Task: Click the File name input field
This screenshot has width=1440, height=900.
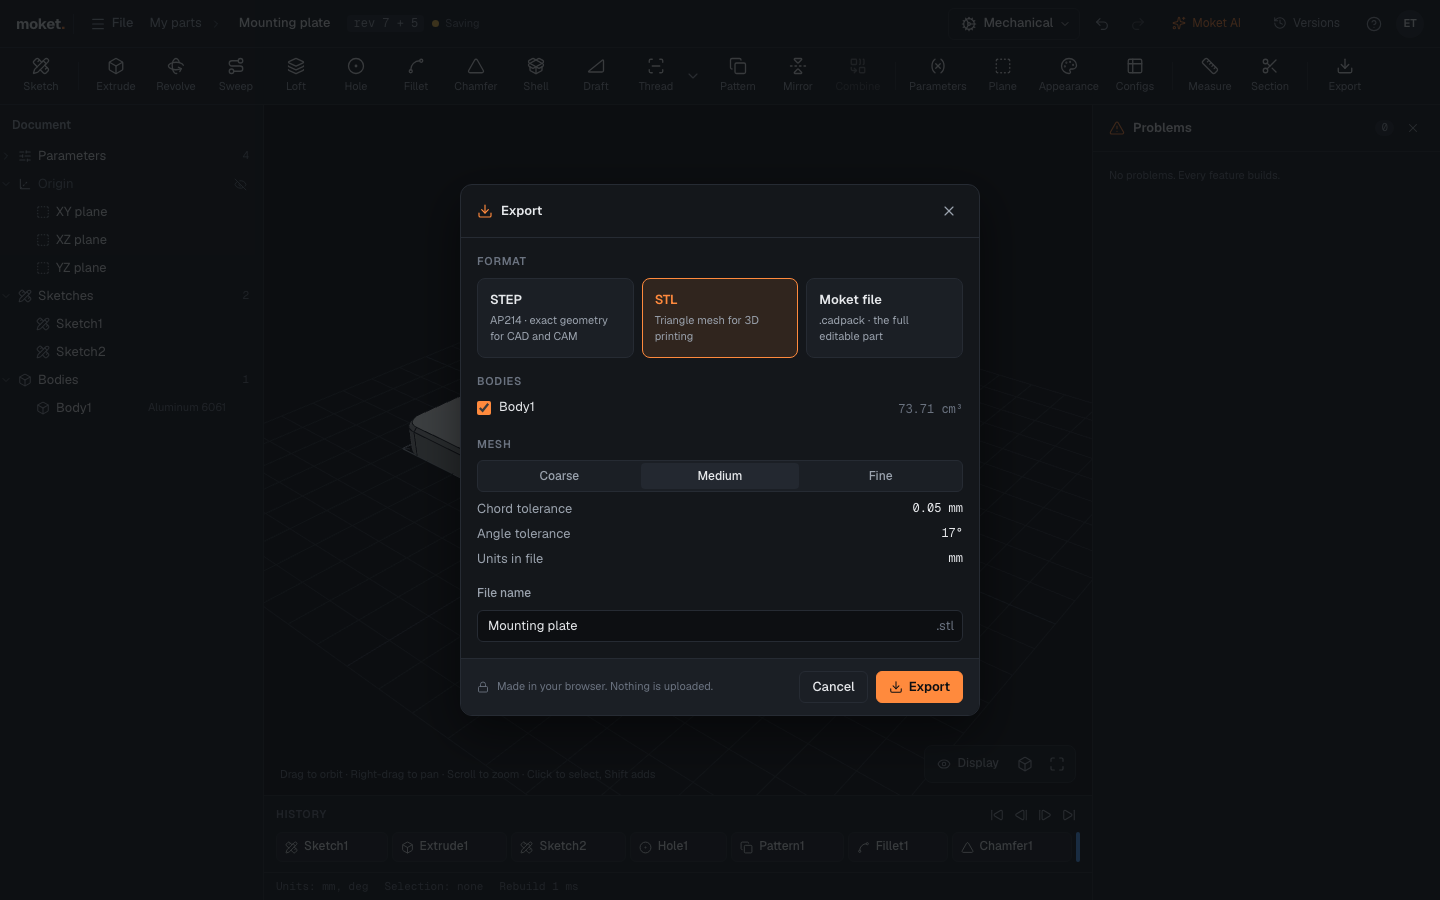Action: pos(720,626)
